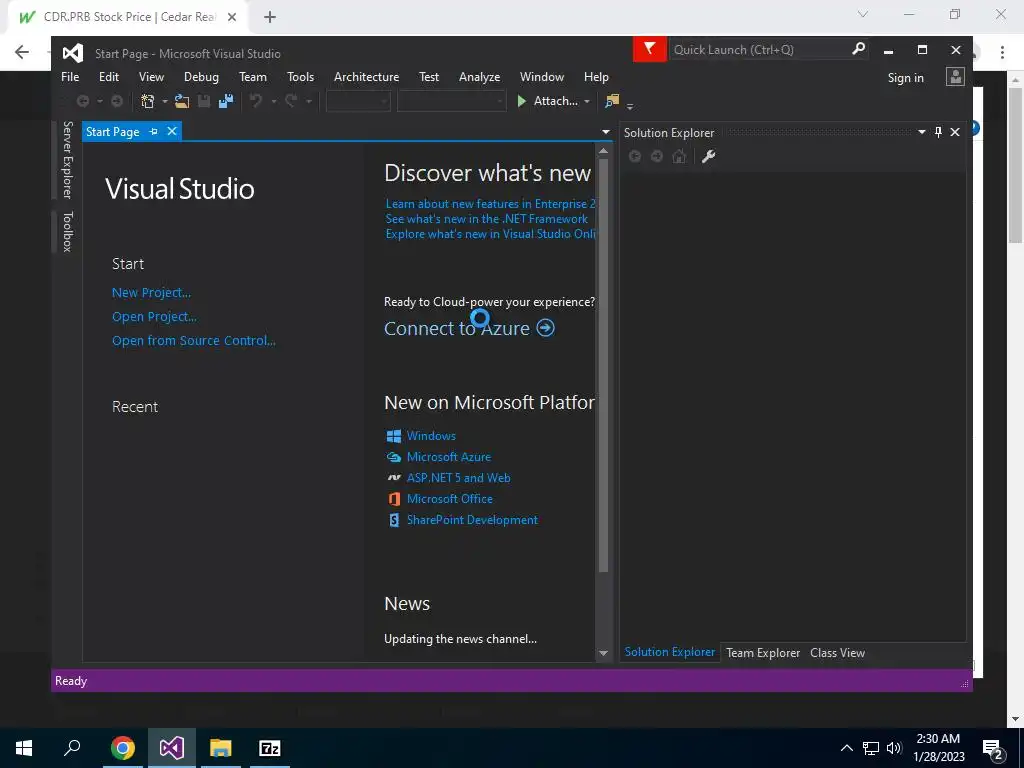This screenshot has width=1024, height=768.
Task: Click the Solution Explorer Back icon
Action: pos(635,156)
